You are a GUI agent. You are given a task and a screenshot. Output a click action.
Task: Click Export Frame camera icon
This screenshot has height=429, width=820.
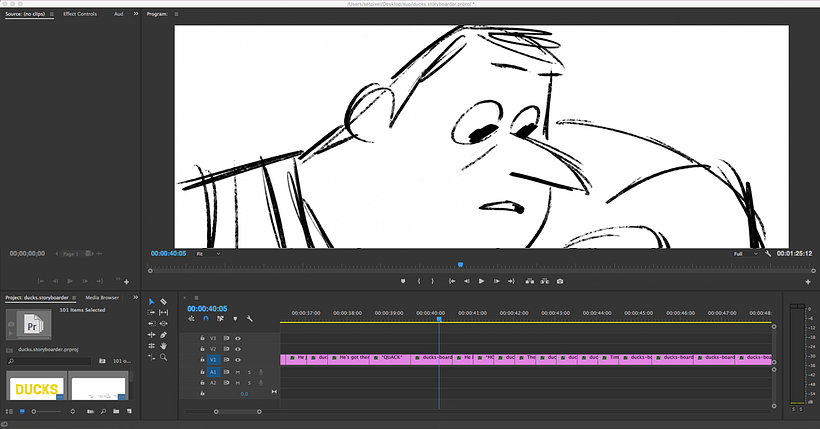(560, 282)
